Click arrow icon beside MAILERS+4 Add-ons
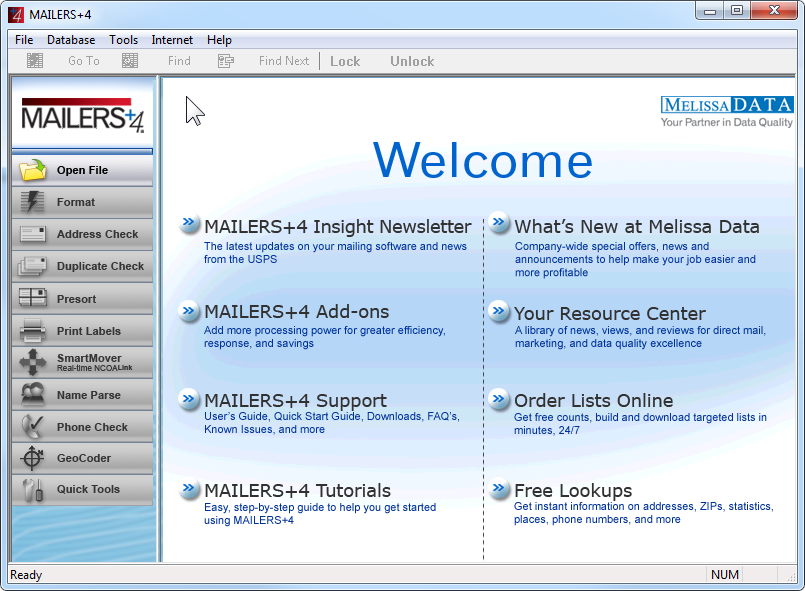This screenshot has width=805, height=591. 189,311
